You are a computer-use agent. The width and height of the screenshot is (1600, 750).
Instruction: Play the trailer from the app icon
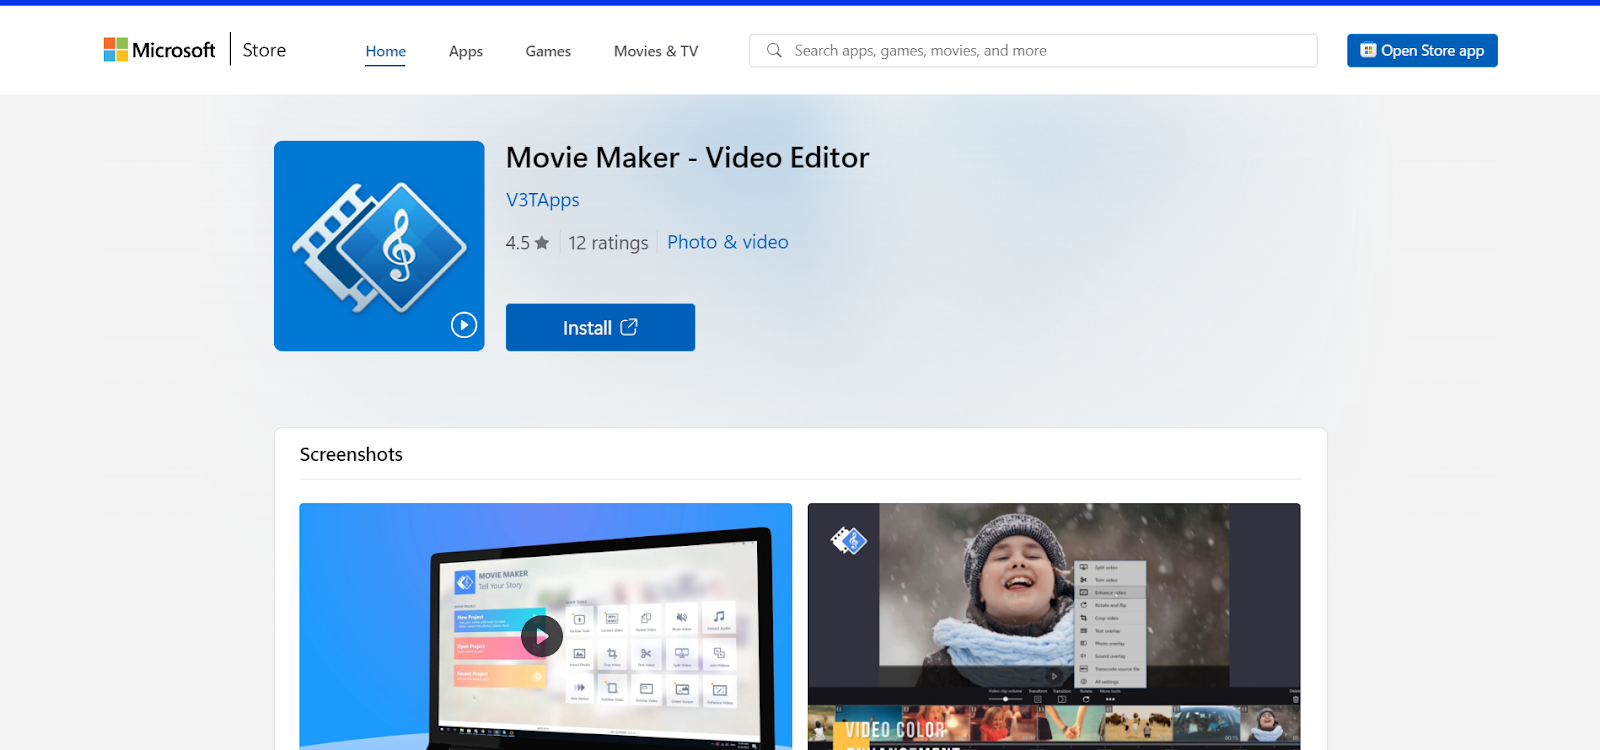pyautogui.click(x=464, y=325)
